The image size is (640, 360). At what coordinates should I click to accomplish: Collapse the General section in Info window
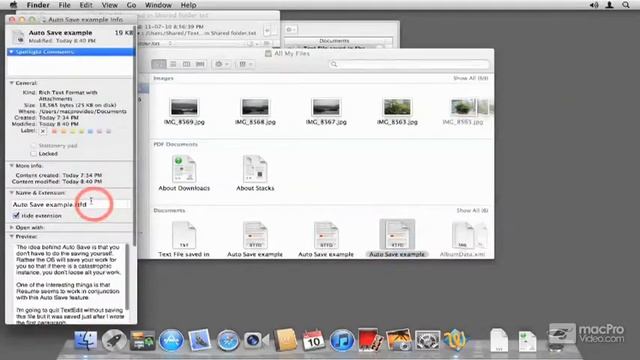11,83
